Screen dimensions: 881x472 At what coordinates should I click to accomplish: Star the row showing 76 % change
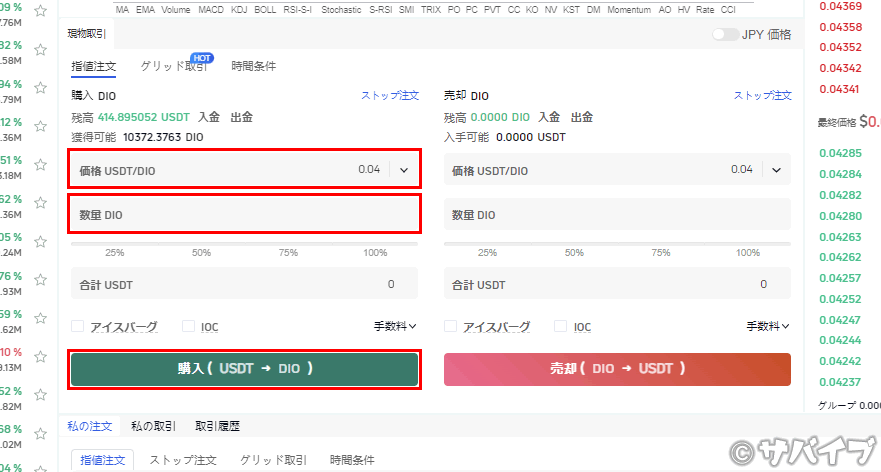[x=40, y=280]
